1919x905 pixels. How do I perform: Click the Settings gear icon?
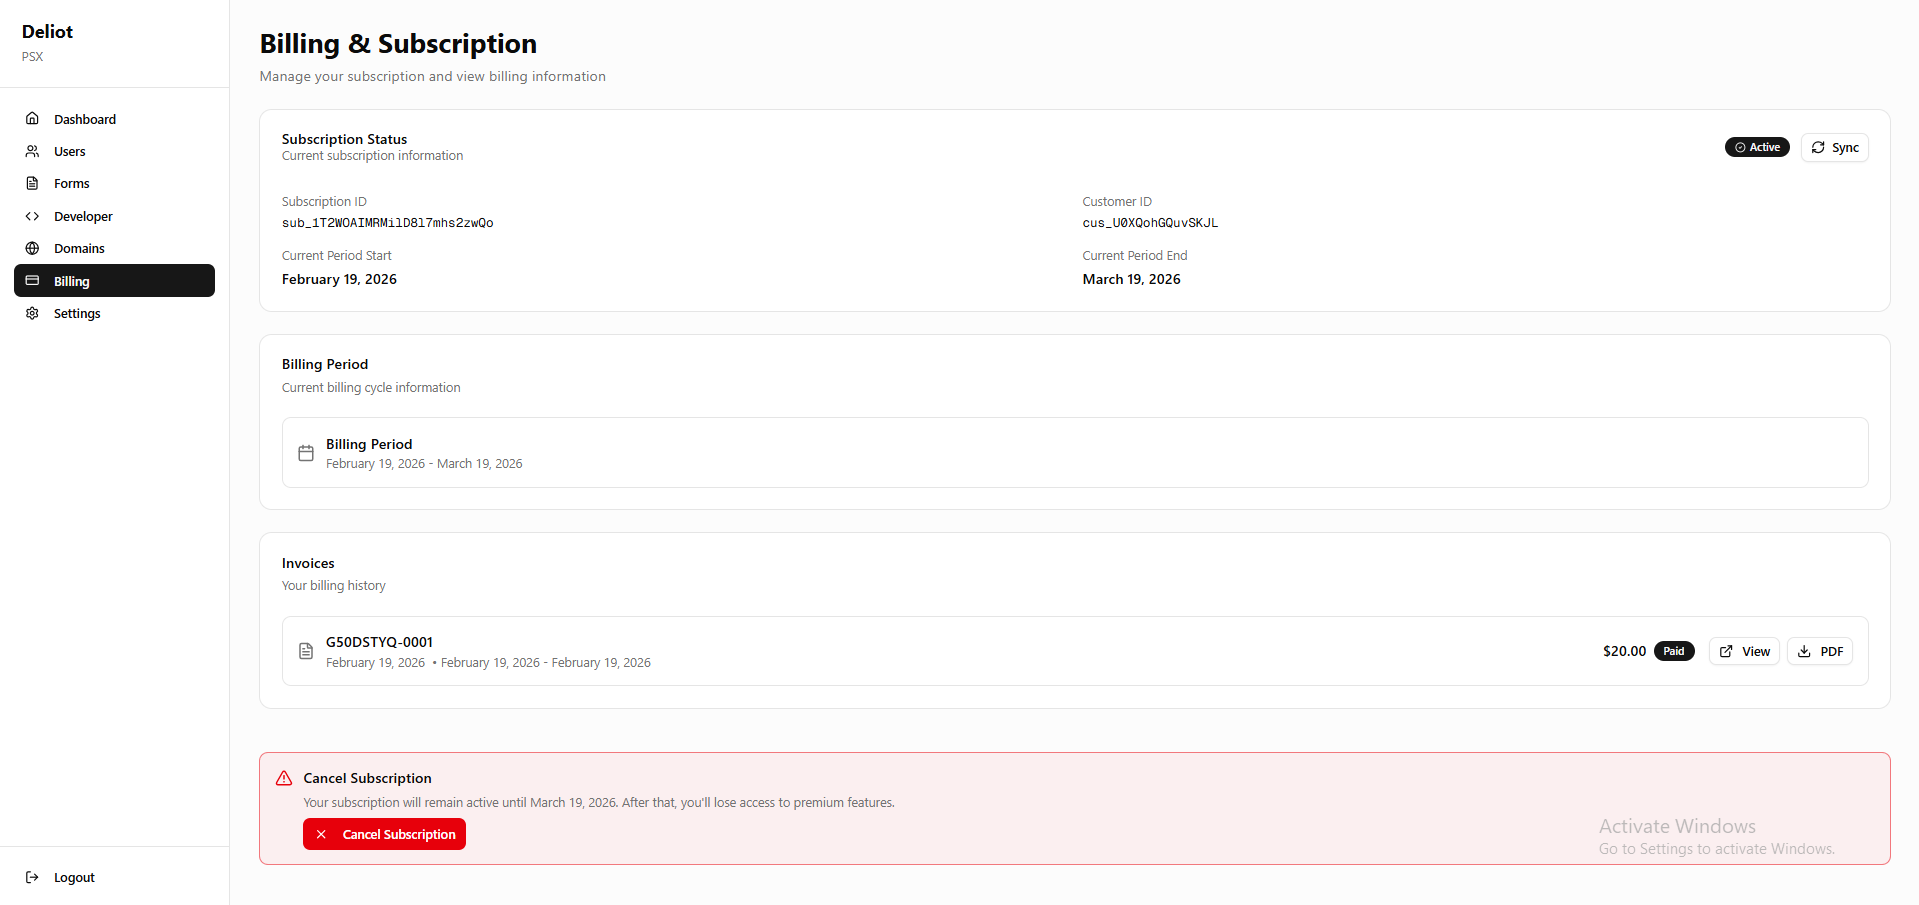click(32, 313)
